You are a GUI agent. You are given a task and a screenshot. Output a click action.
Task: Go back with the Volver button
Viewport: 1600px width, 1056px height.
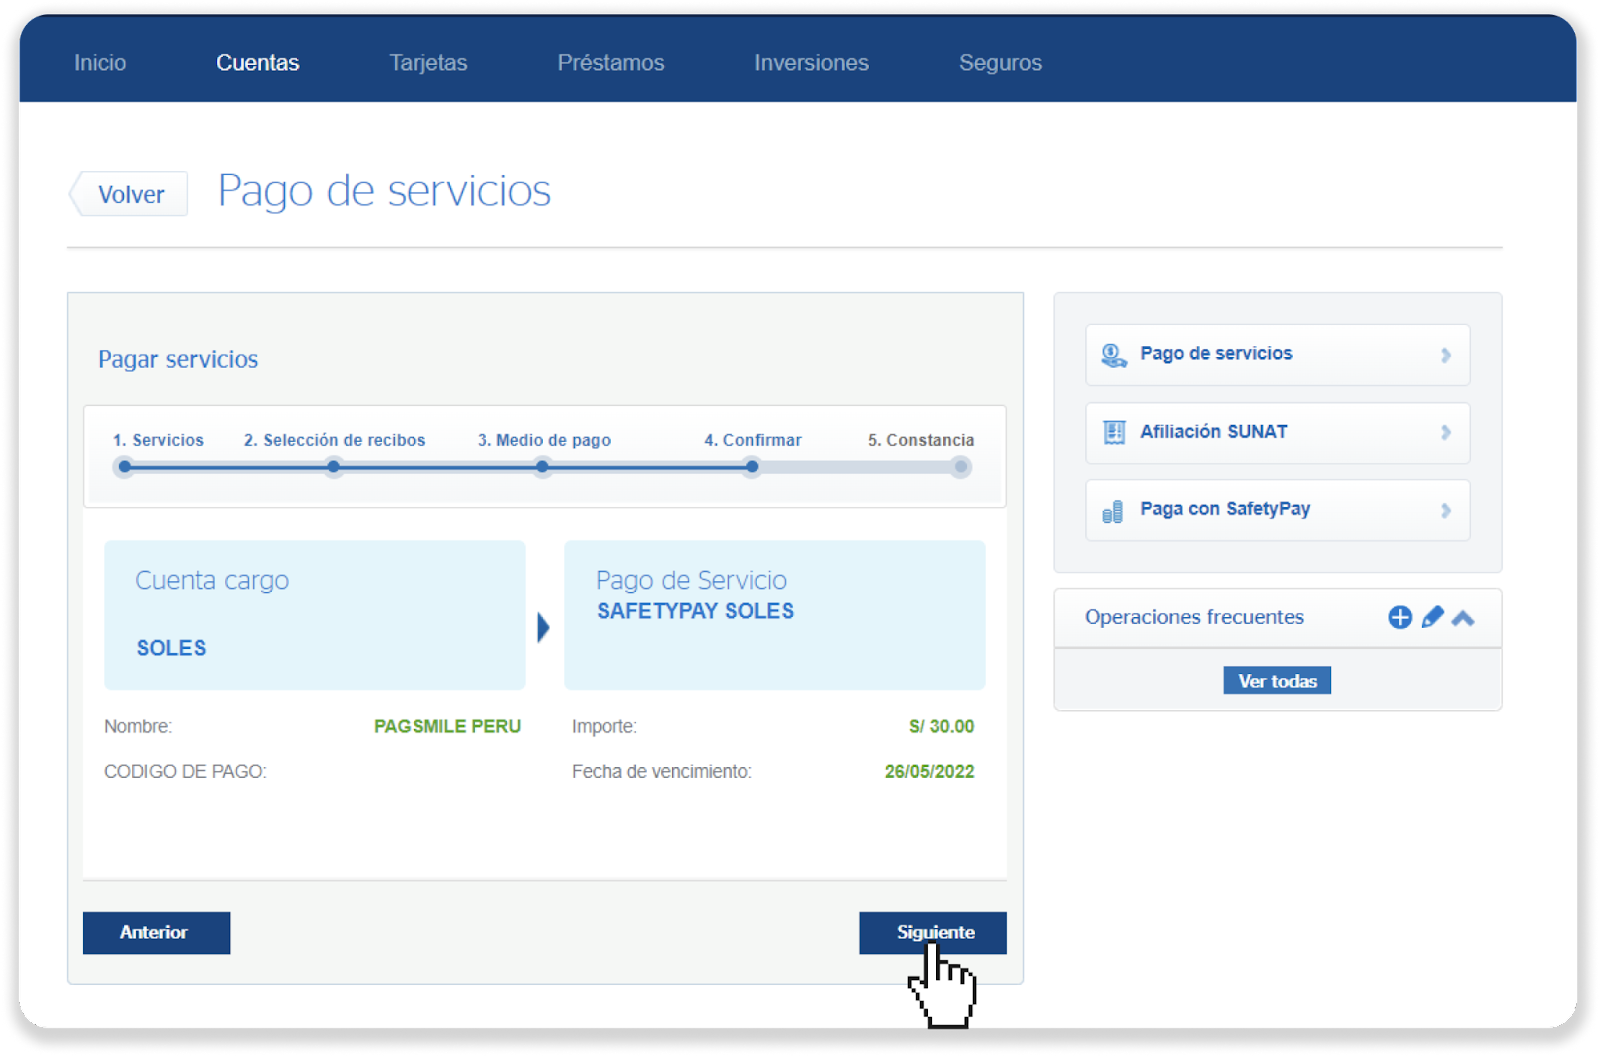[130, 194]
